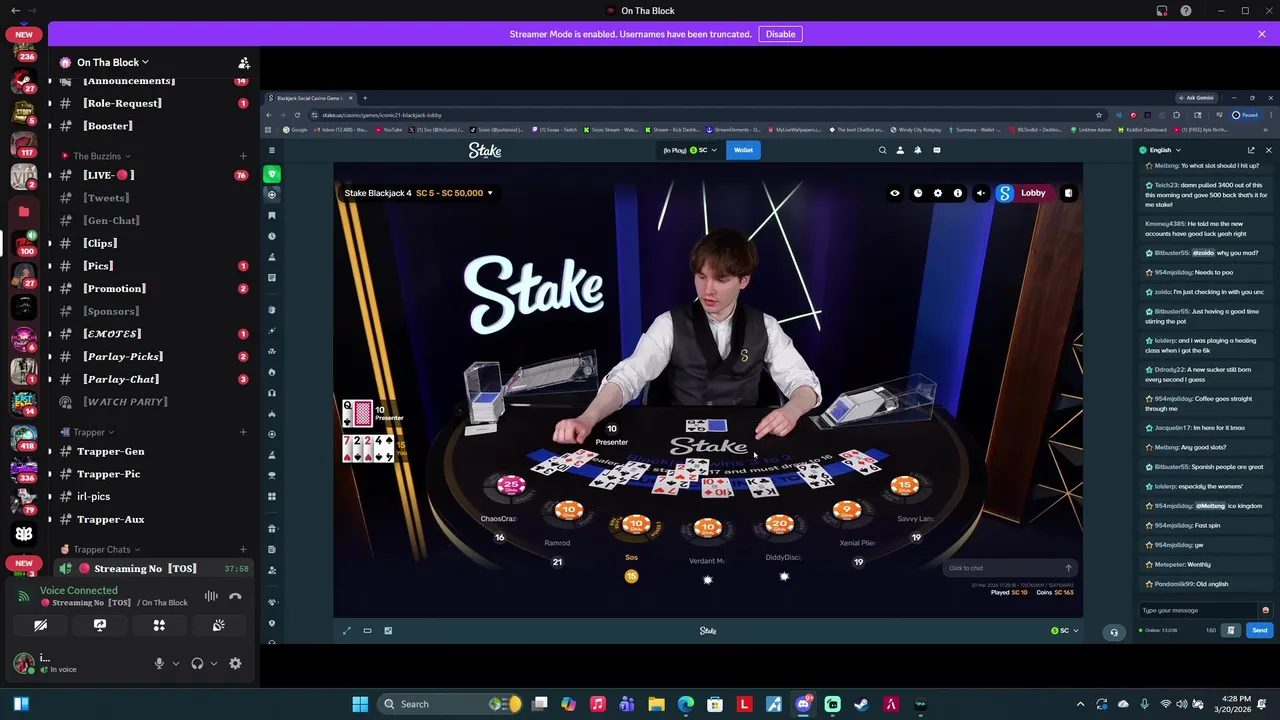Screen dimensions: 1280x720
Task: Mute the Discord microphone
Action: (158, 663)
